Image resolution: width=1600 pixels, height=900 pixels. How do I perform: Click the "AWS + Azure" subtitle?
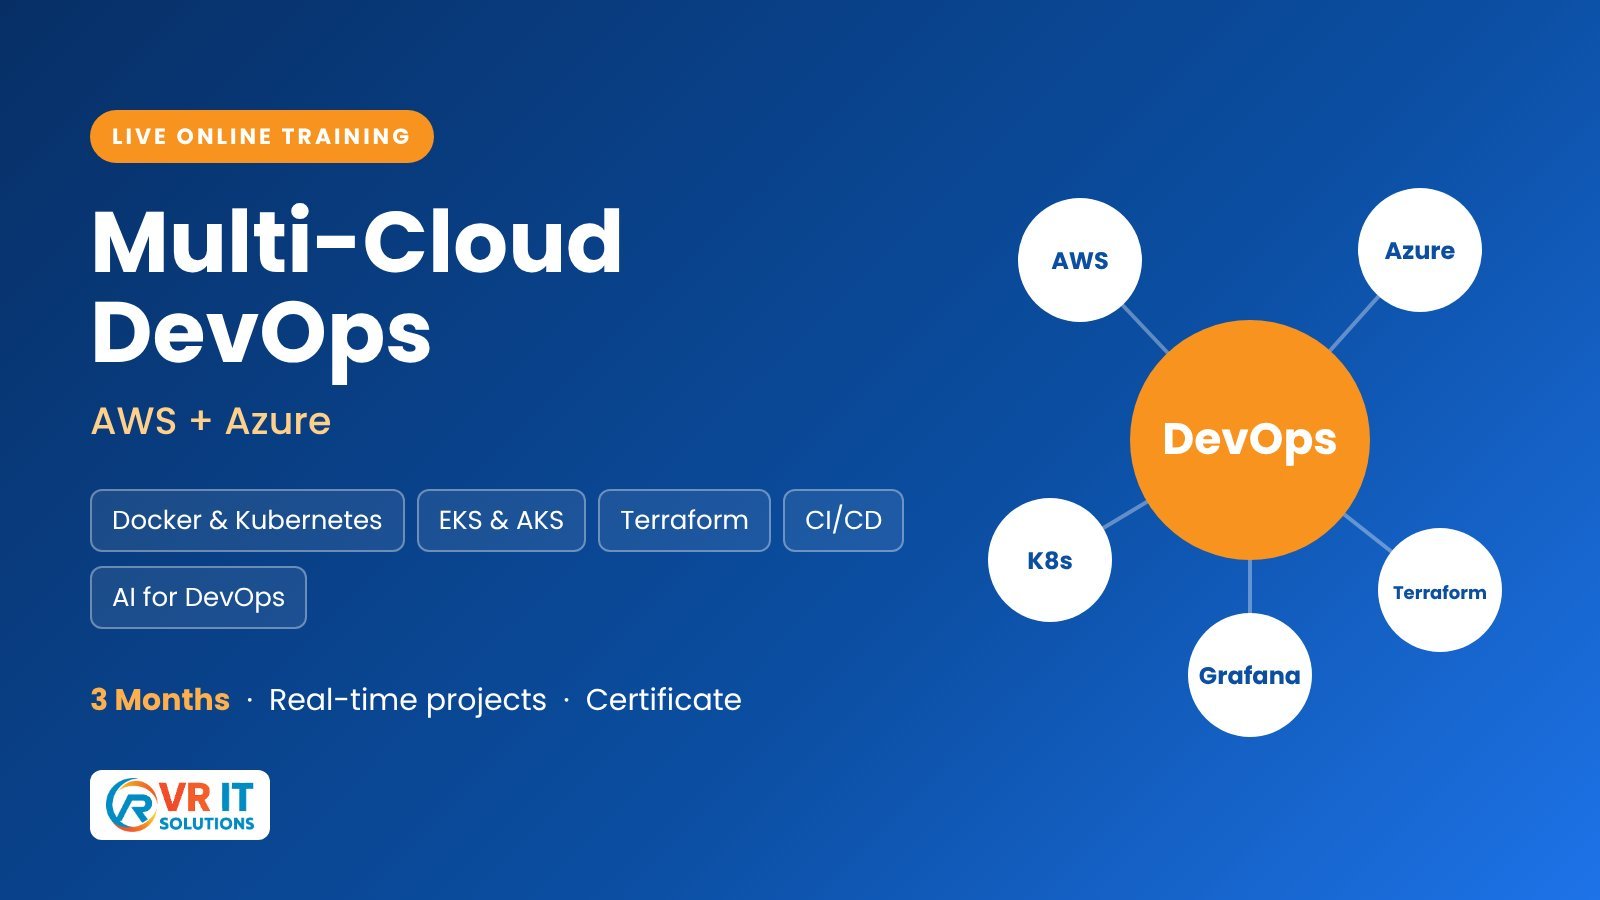[211, 421]
